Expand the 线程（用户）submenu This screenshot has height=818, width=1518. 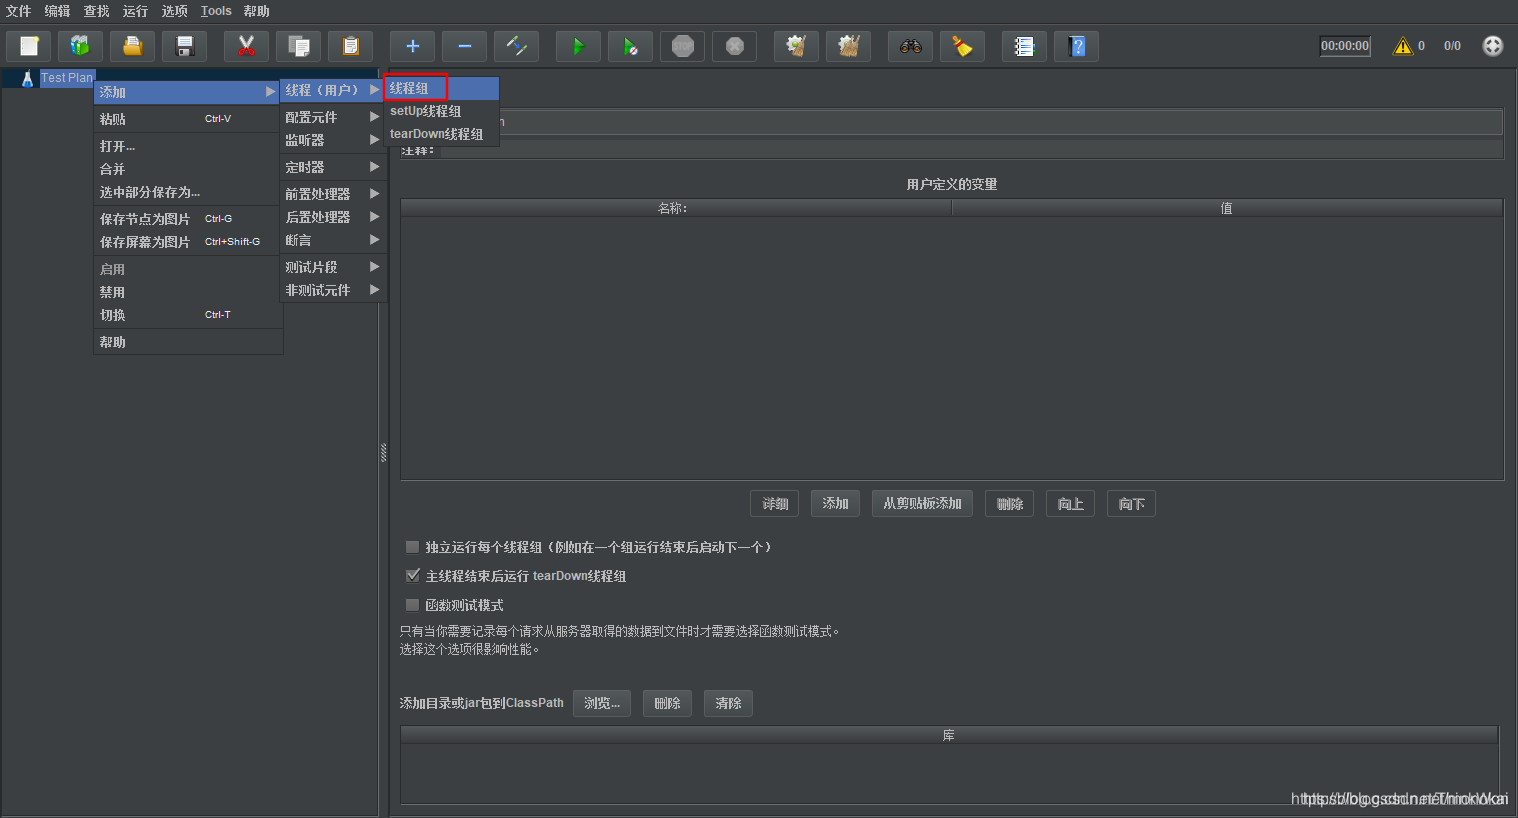pos(333,90)
